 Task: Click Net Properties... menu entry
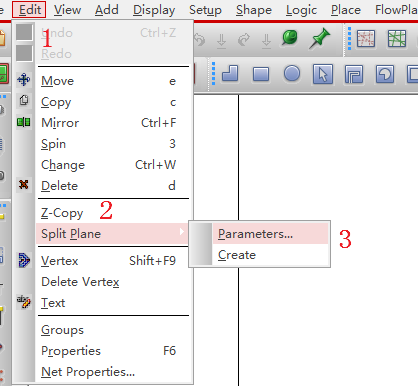(x=88, y=372)
